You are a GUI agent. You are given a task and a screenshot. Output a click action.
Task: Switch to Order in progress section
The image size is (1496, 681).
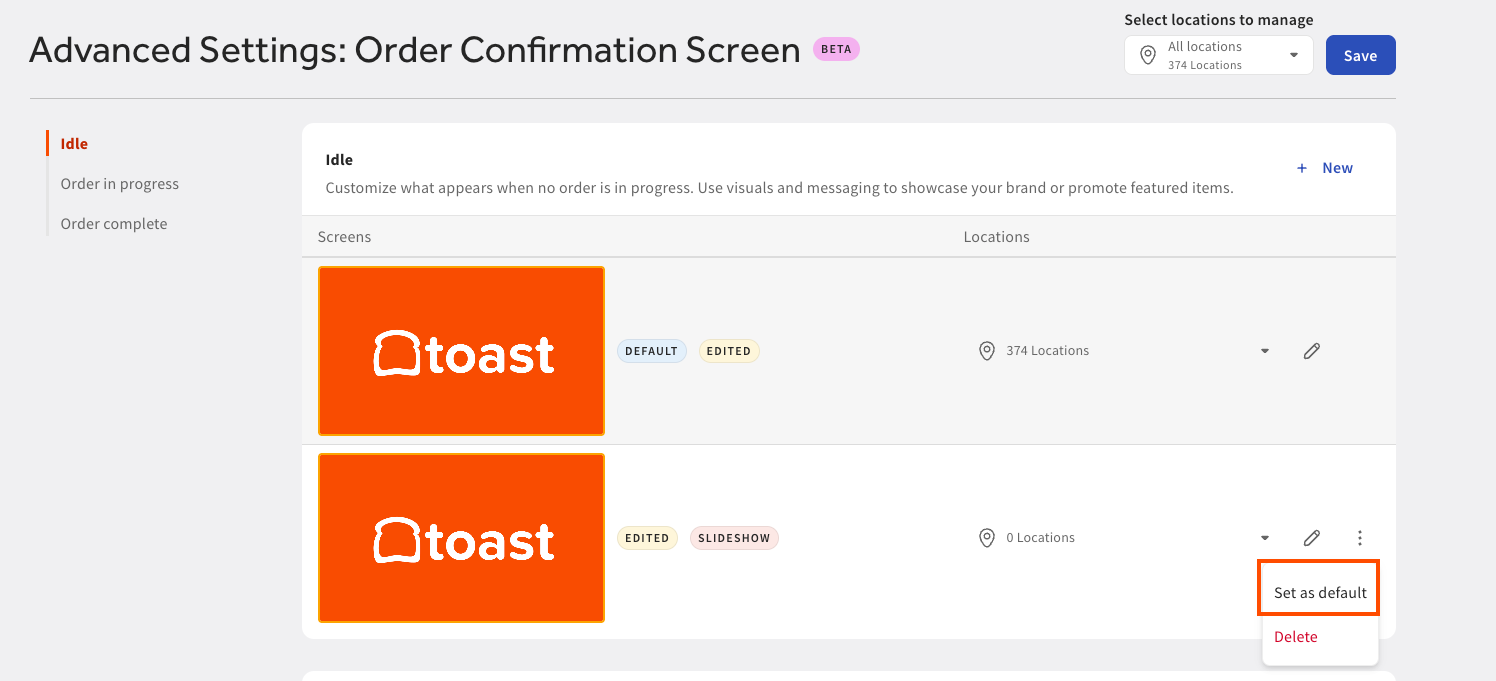[120, 184]
